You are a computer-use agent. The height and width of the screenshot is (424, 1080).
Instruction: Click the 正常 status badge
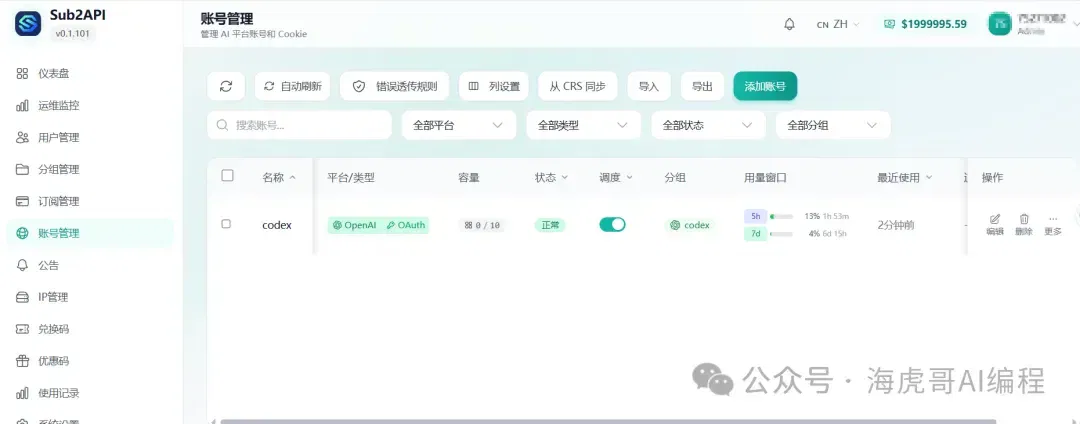pos(550,224)
